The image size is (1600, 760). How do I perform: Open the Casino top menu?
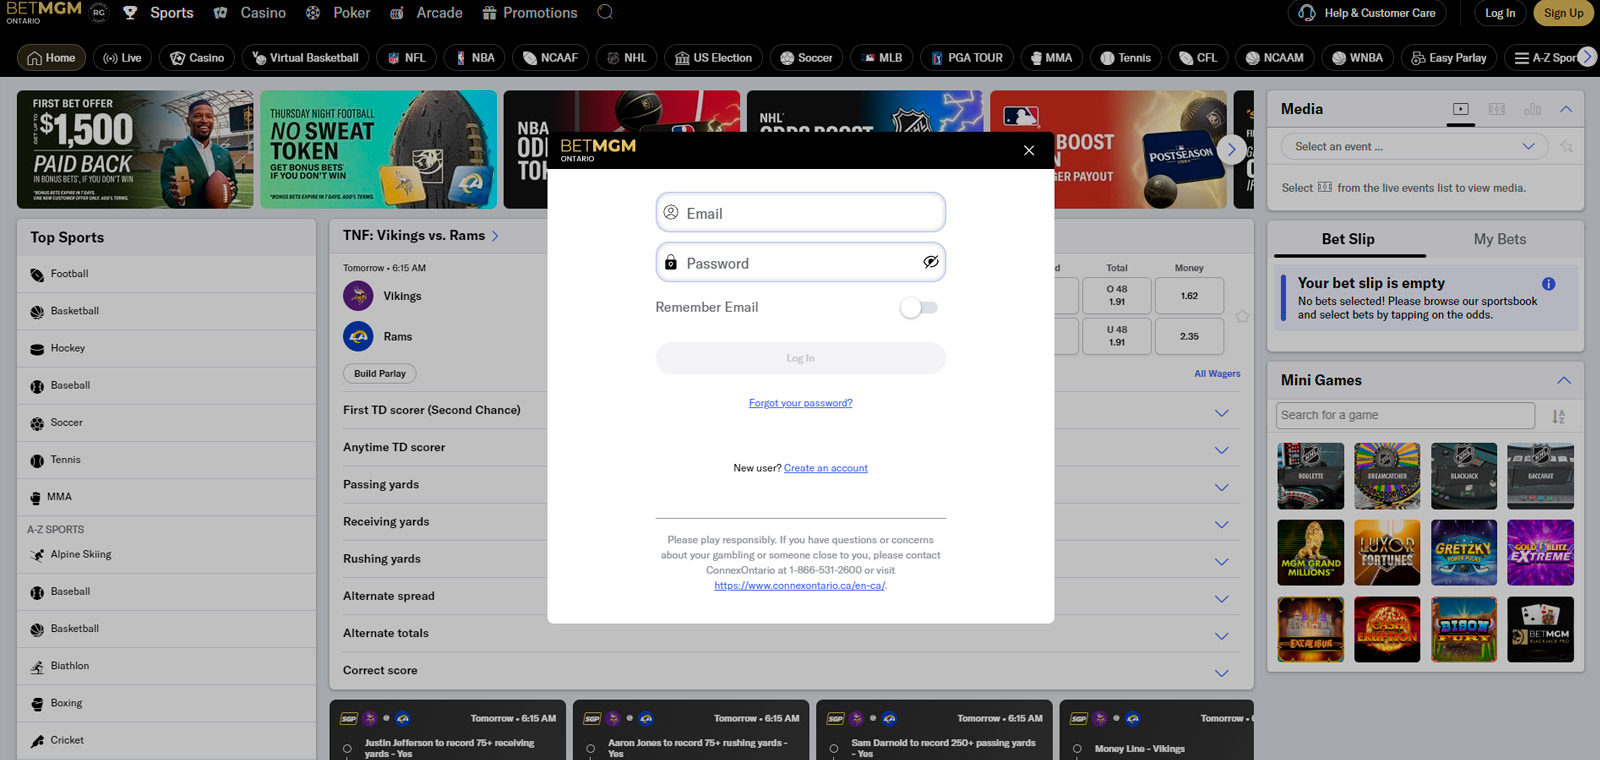(x=250, y=13)
